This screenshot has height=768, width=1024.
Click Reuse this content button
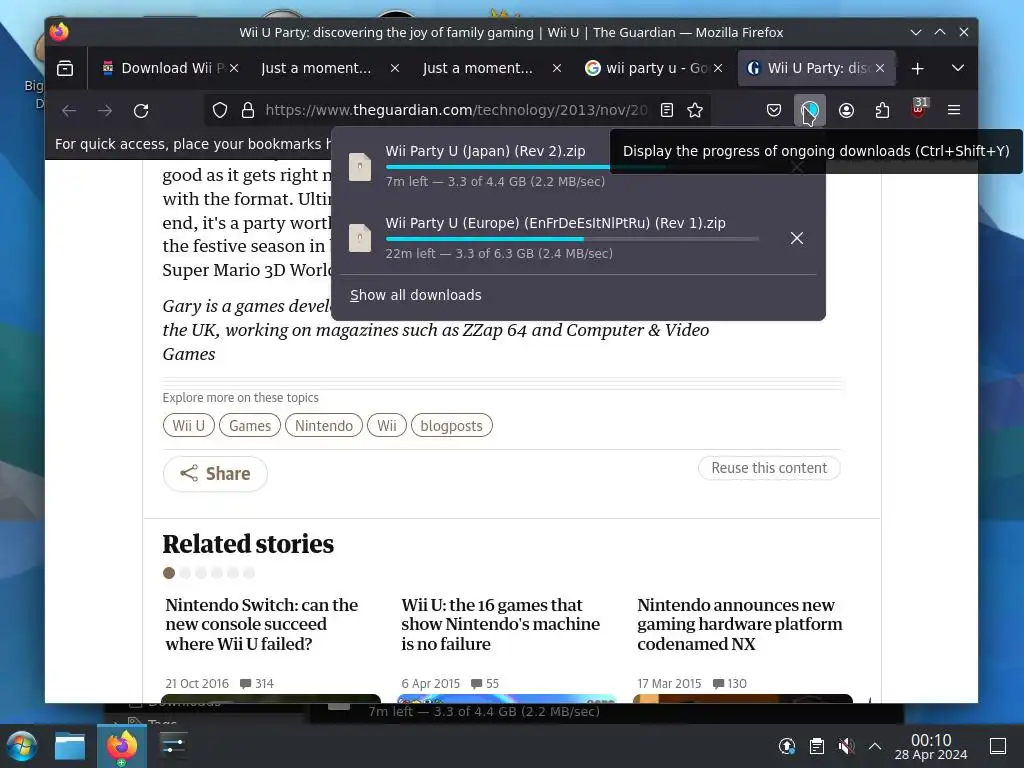click(769, 468)
